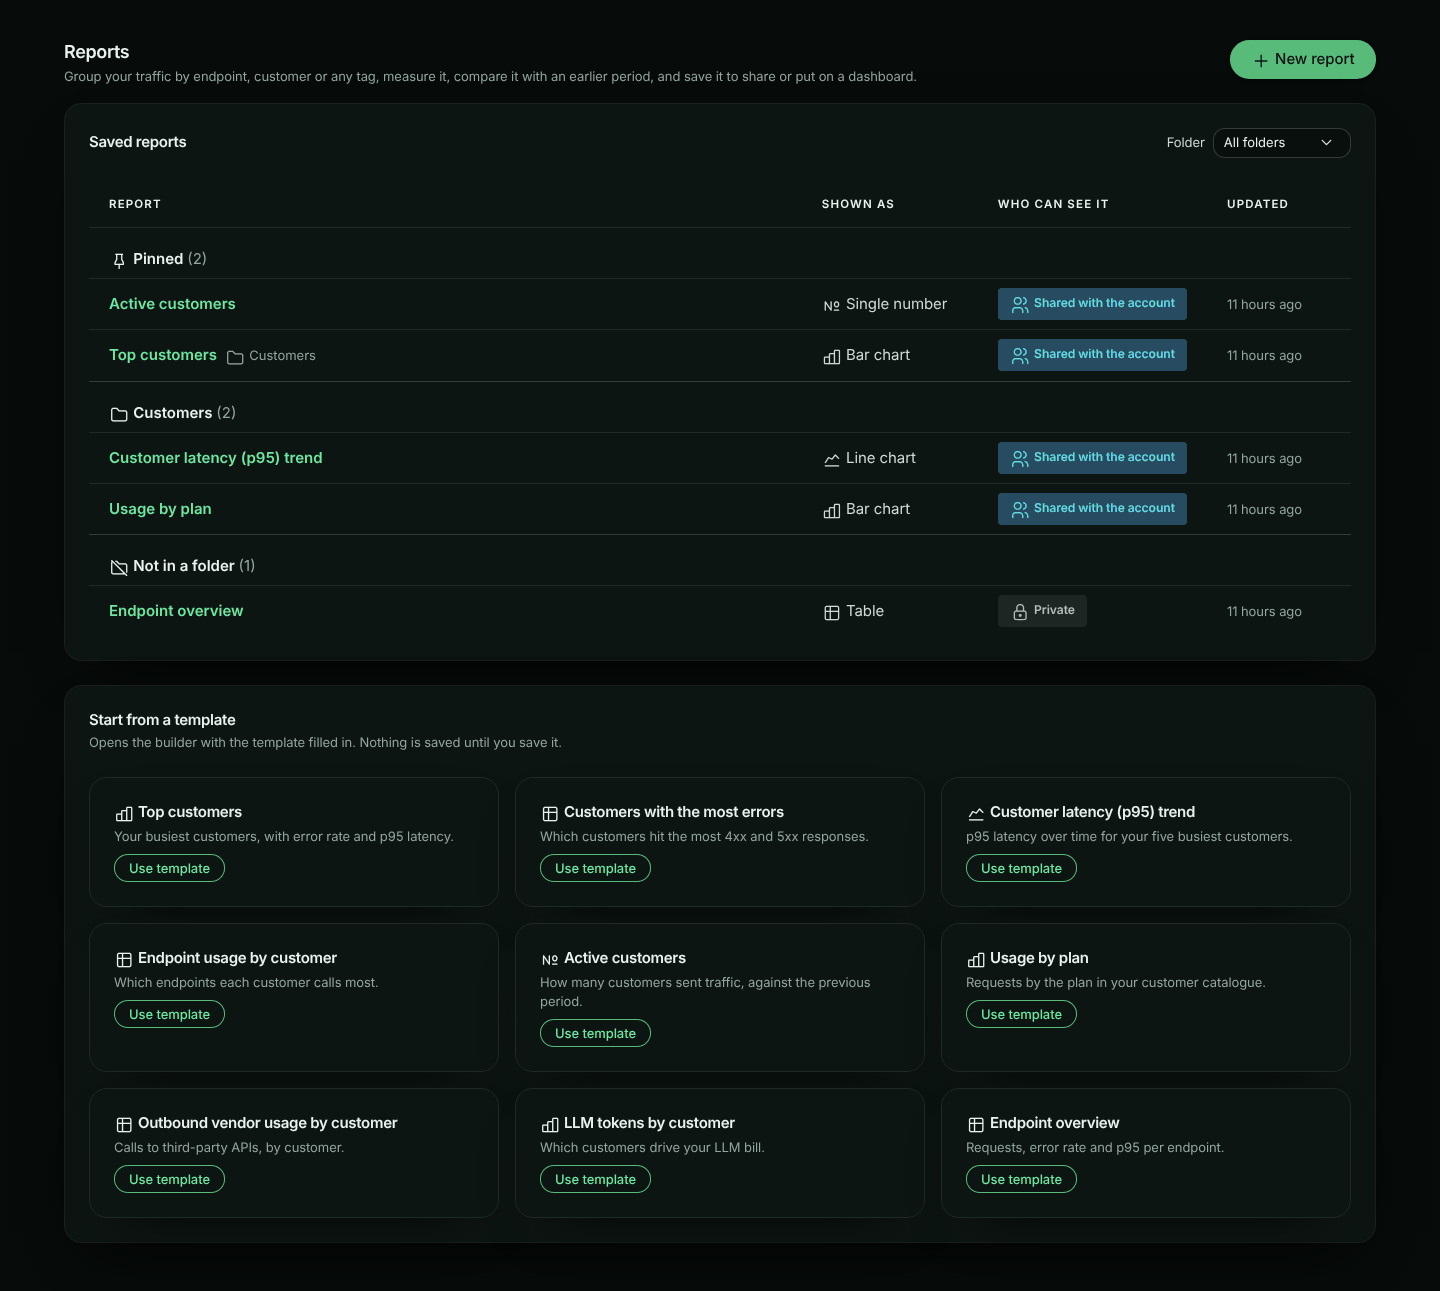The width and height of the screenshot is (1440, 1291).
Task: Use the Customer latency (p95) trend template
Action: [x=1021, y=868]
